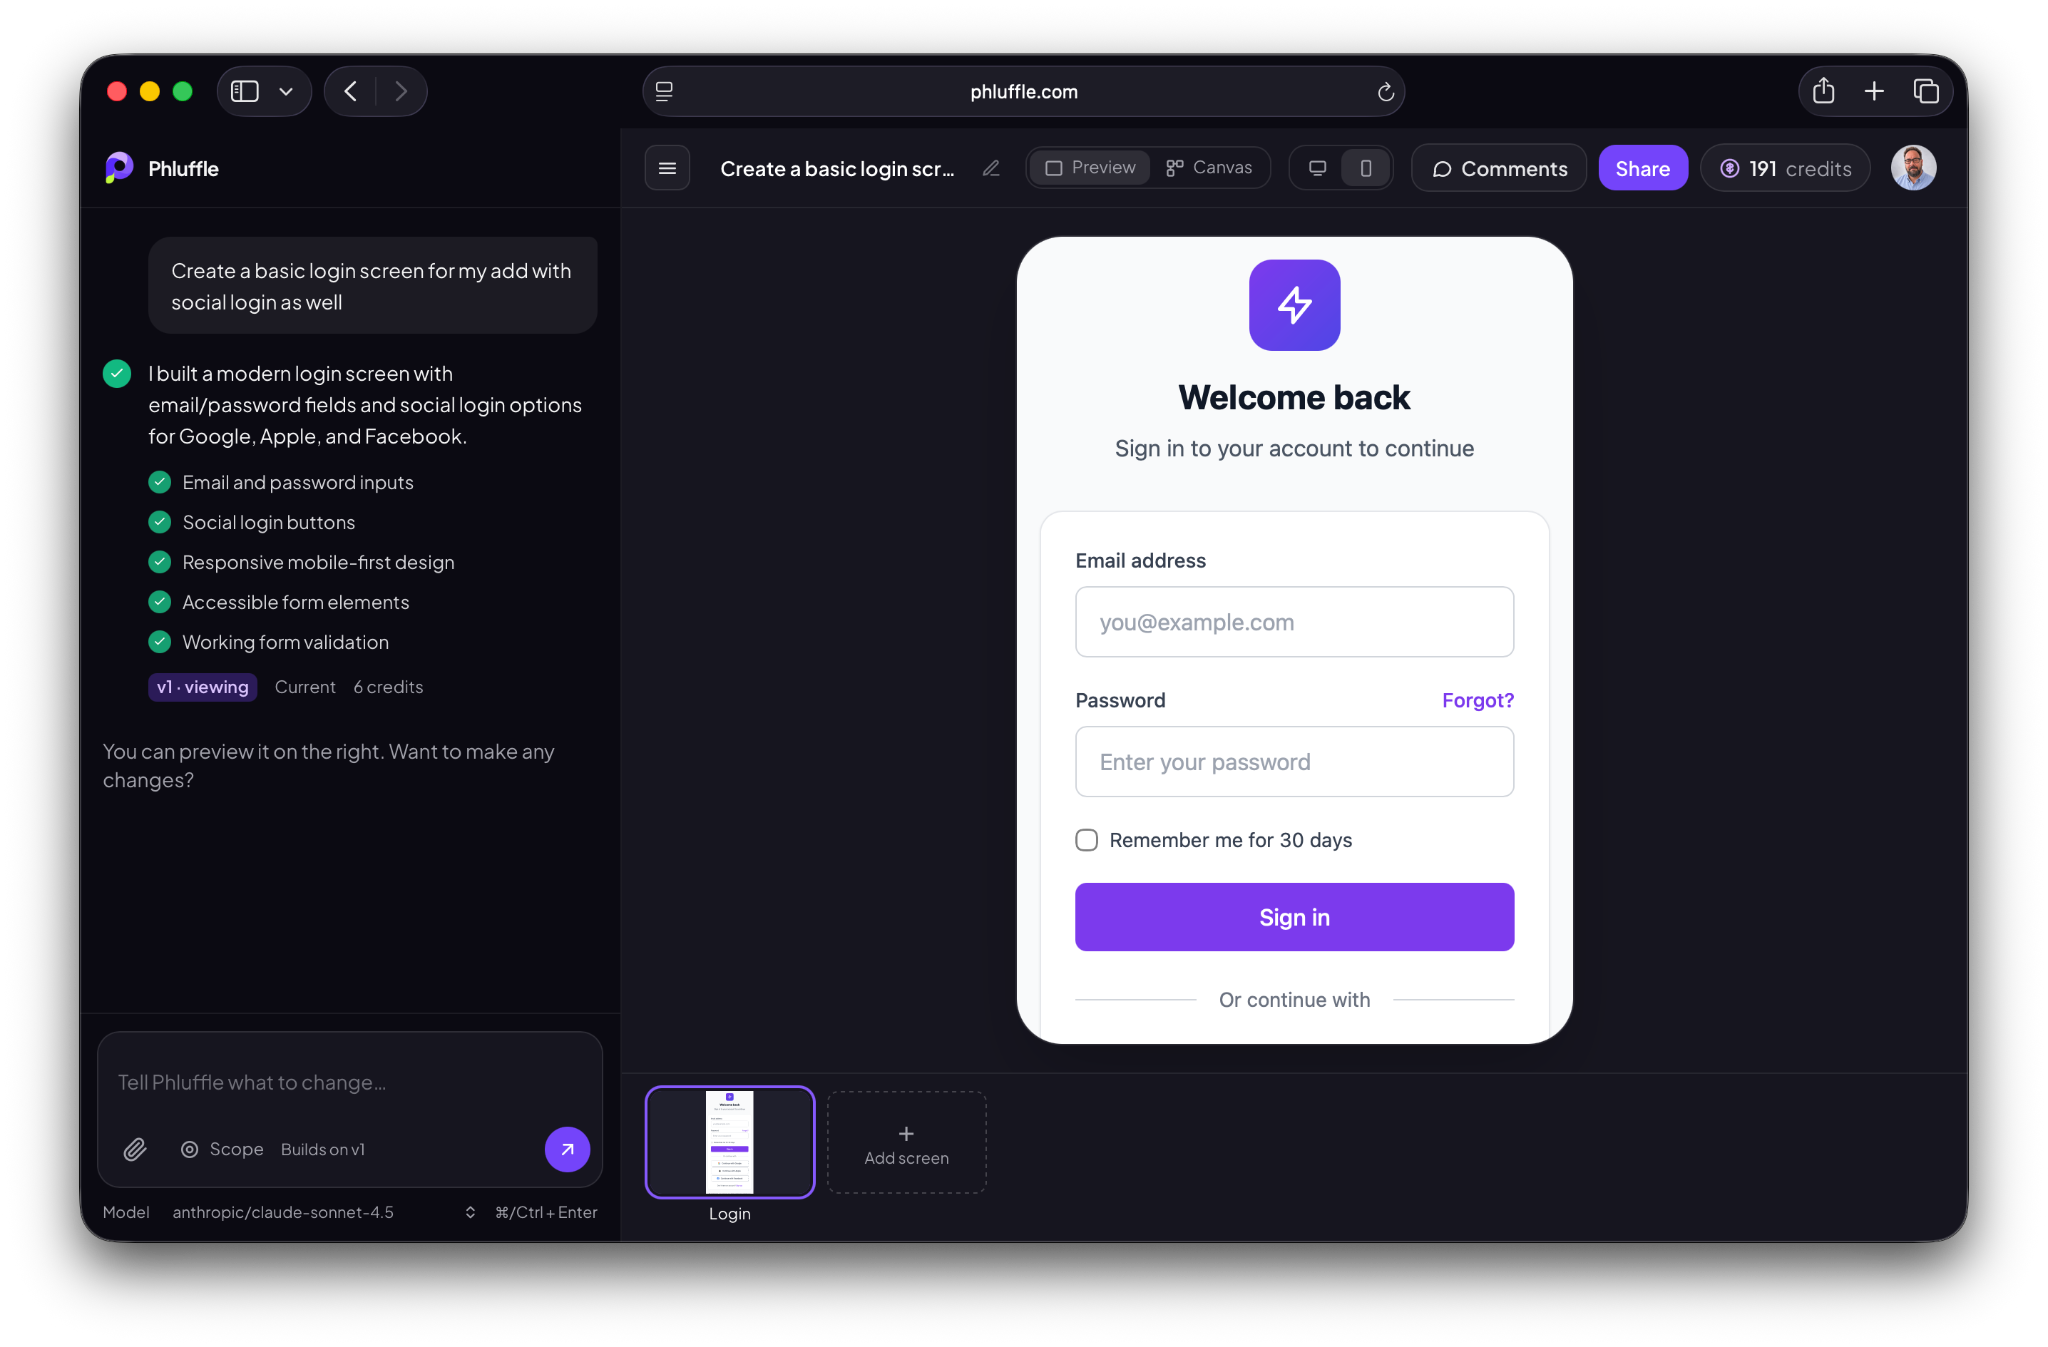Click the v1 viewing version badge
Viewport: 2048px width, 1347px height.
click(203, 687)
